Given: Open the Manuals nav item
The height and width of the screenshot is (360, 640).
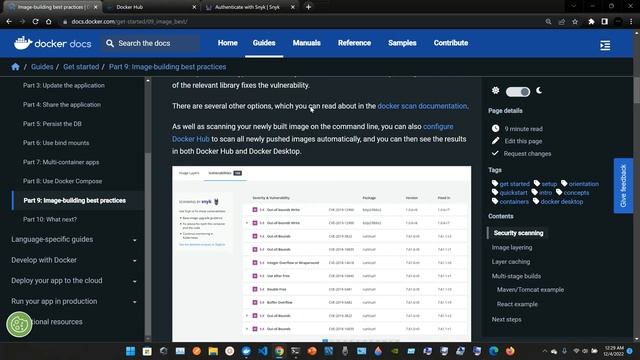Looking at the screenshot, I should coord(307,43).
